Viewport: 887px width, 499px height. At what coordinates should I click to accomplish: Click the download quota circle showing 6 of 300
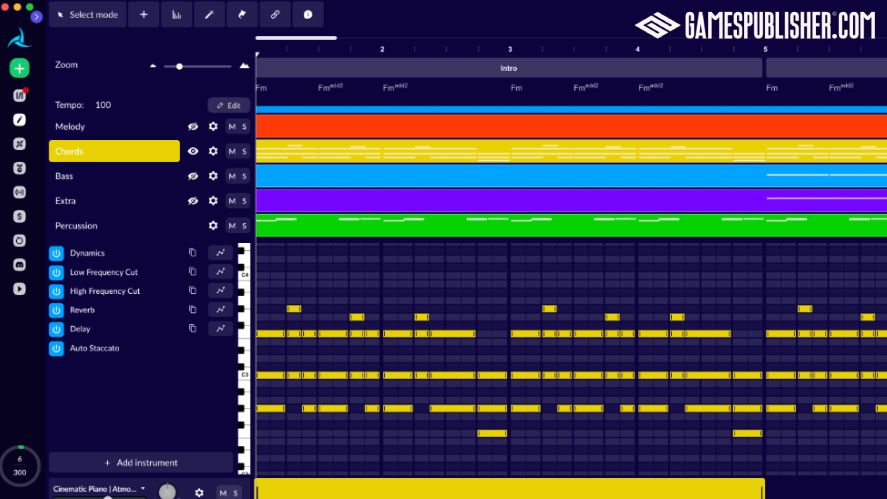coord(20,466)
